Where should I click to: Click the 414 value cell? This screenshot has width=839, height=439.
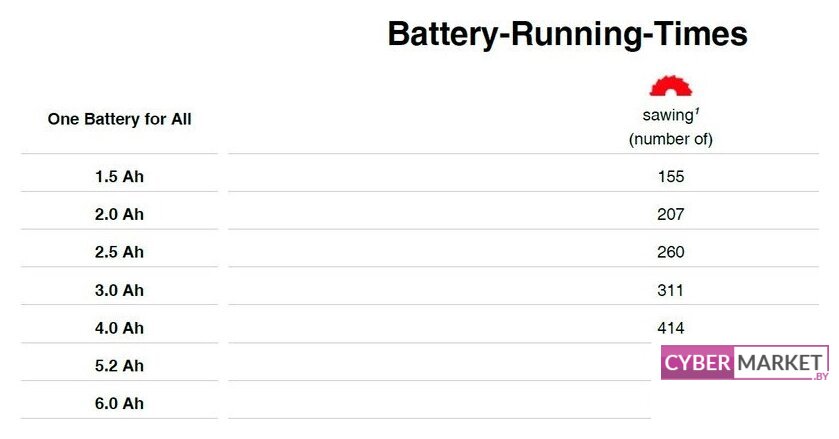670,328
